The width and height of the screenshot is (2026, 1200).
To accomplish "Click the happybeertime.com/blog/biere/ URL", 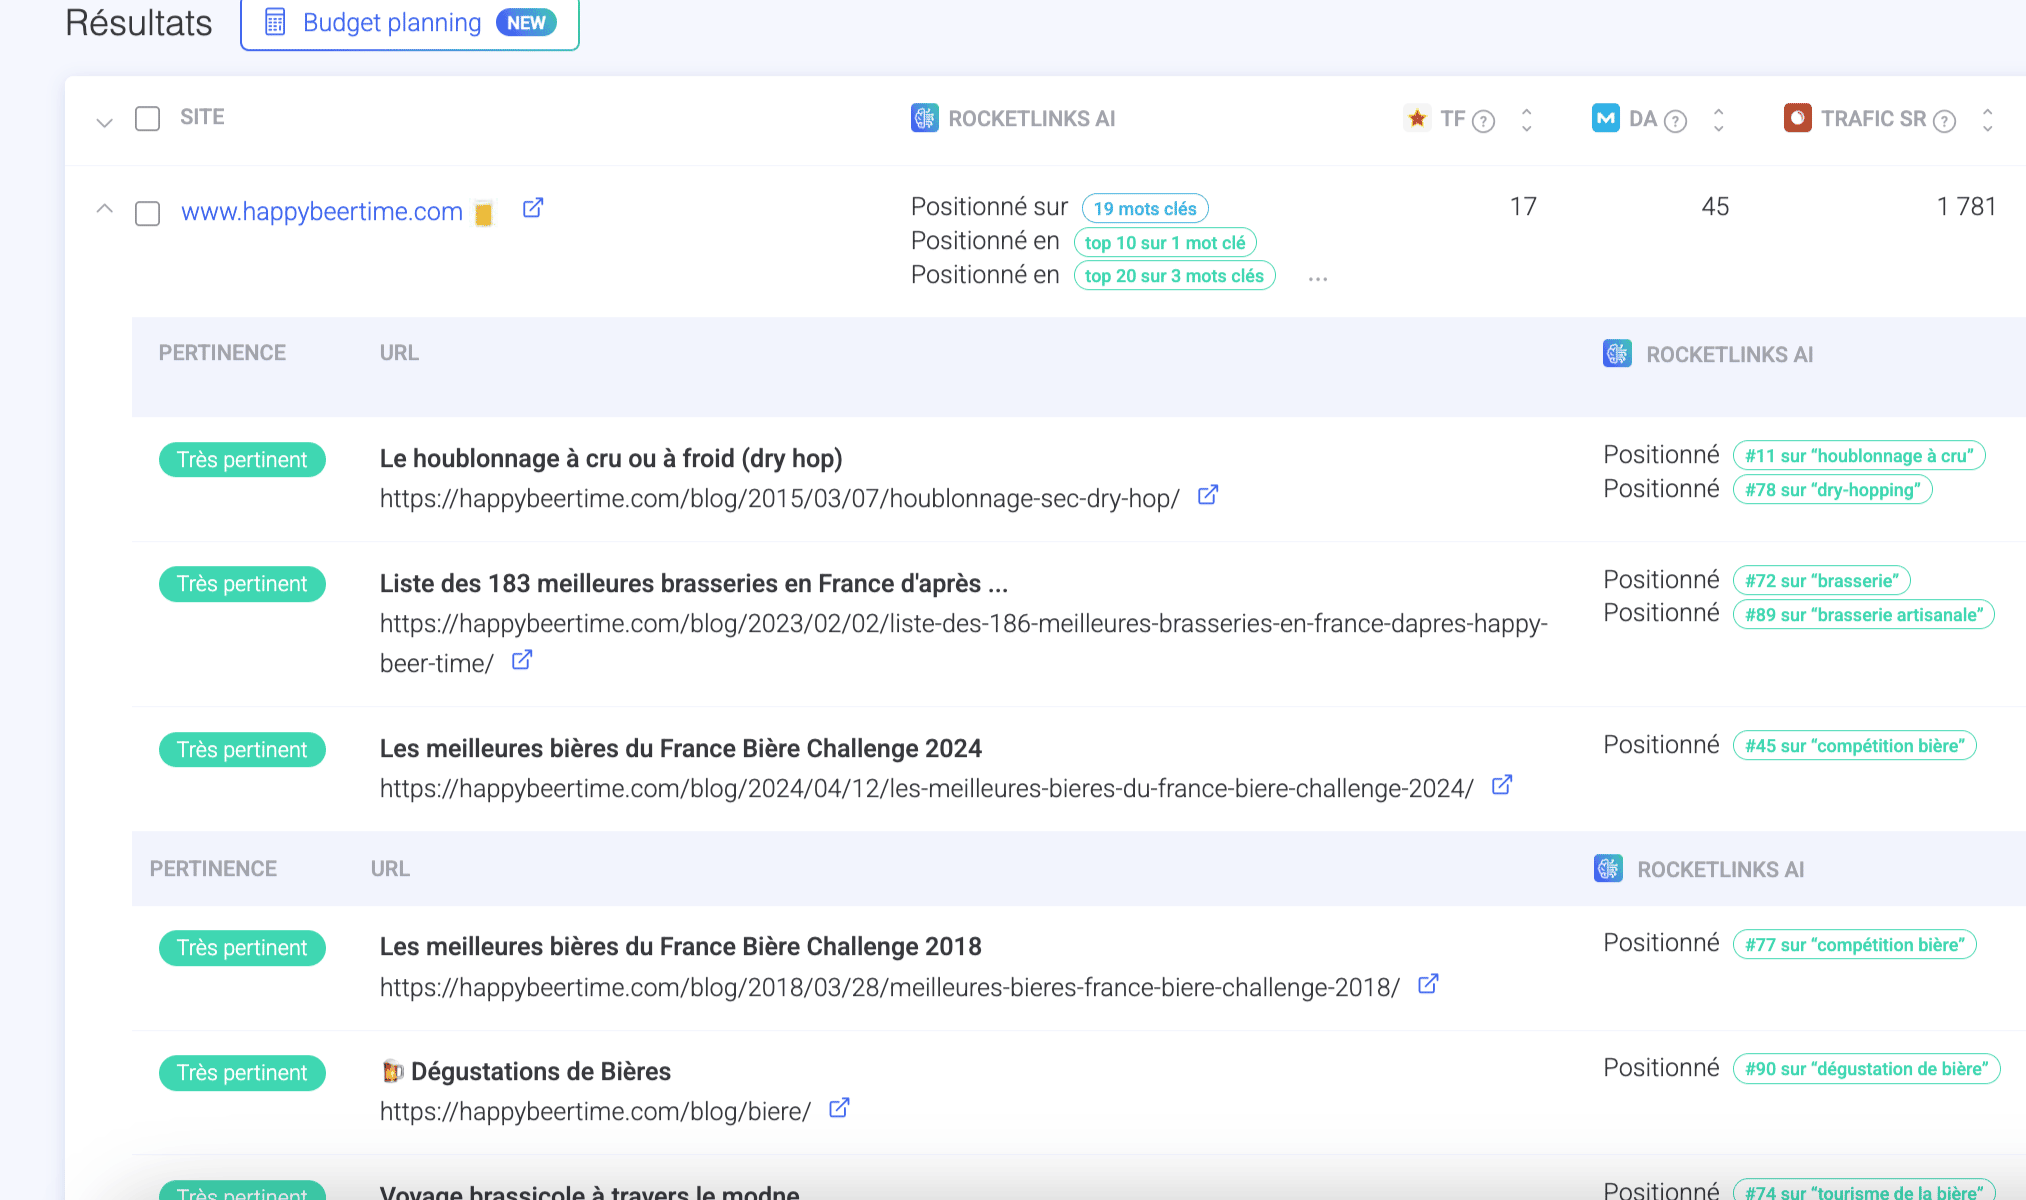I will (x=595, y=1111).
